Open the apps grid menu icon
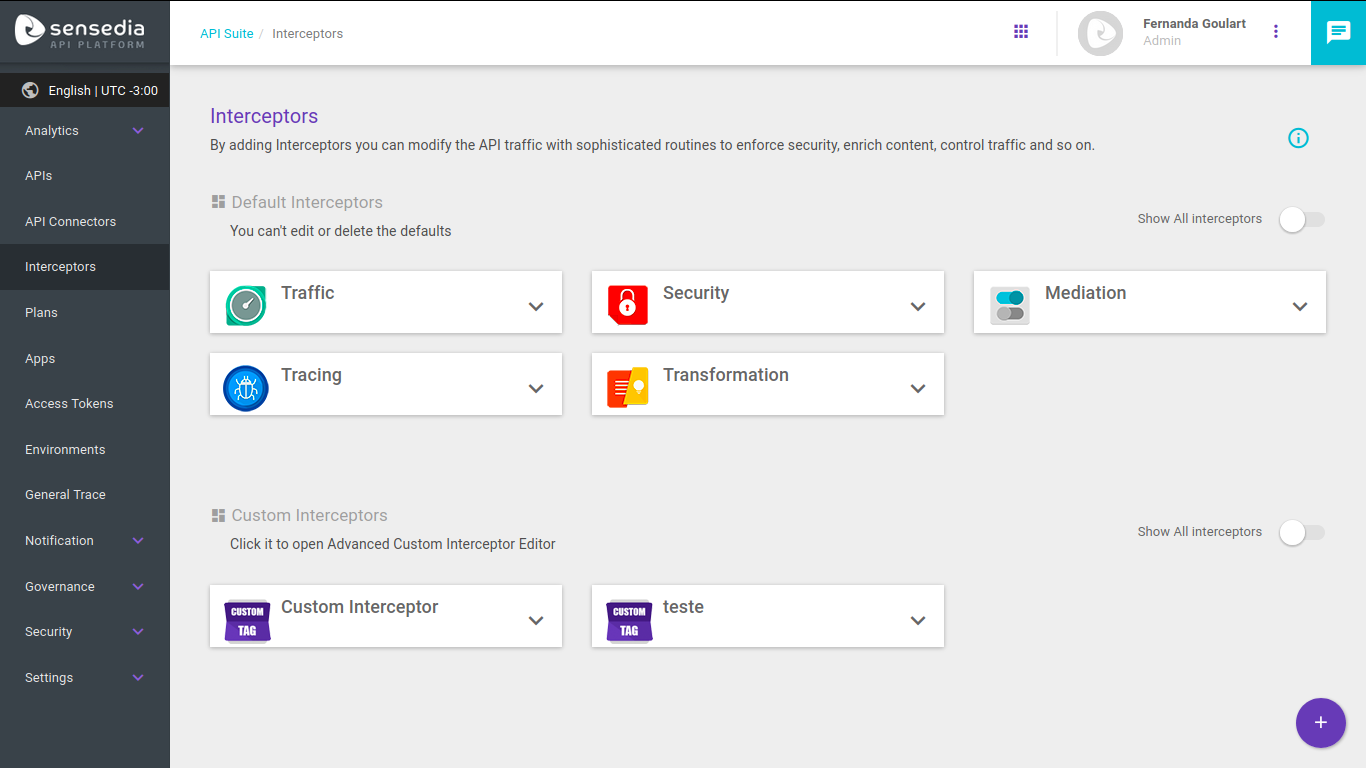 coord(1021,32)
